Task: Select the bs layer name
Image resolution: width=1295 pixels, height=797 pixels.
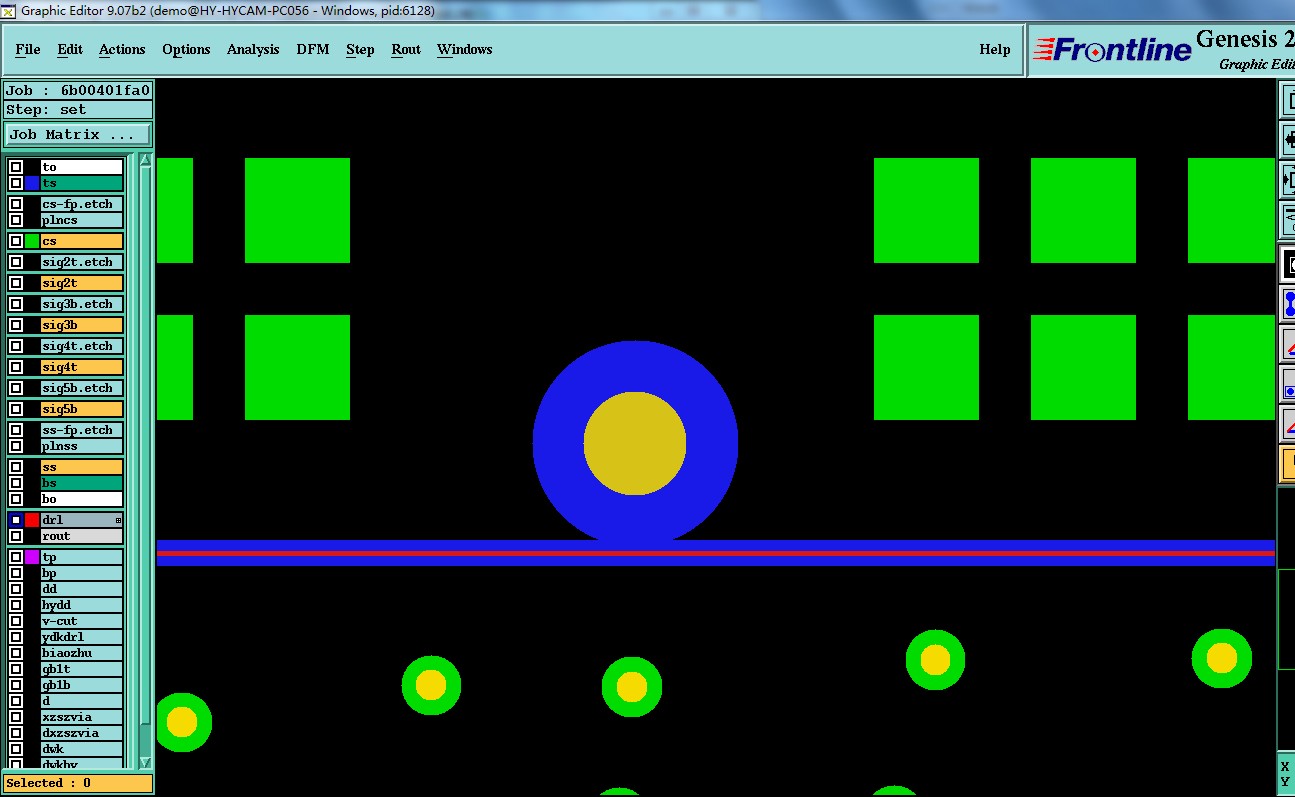Action: [x=82, y=483]
